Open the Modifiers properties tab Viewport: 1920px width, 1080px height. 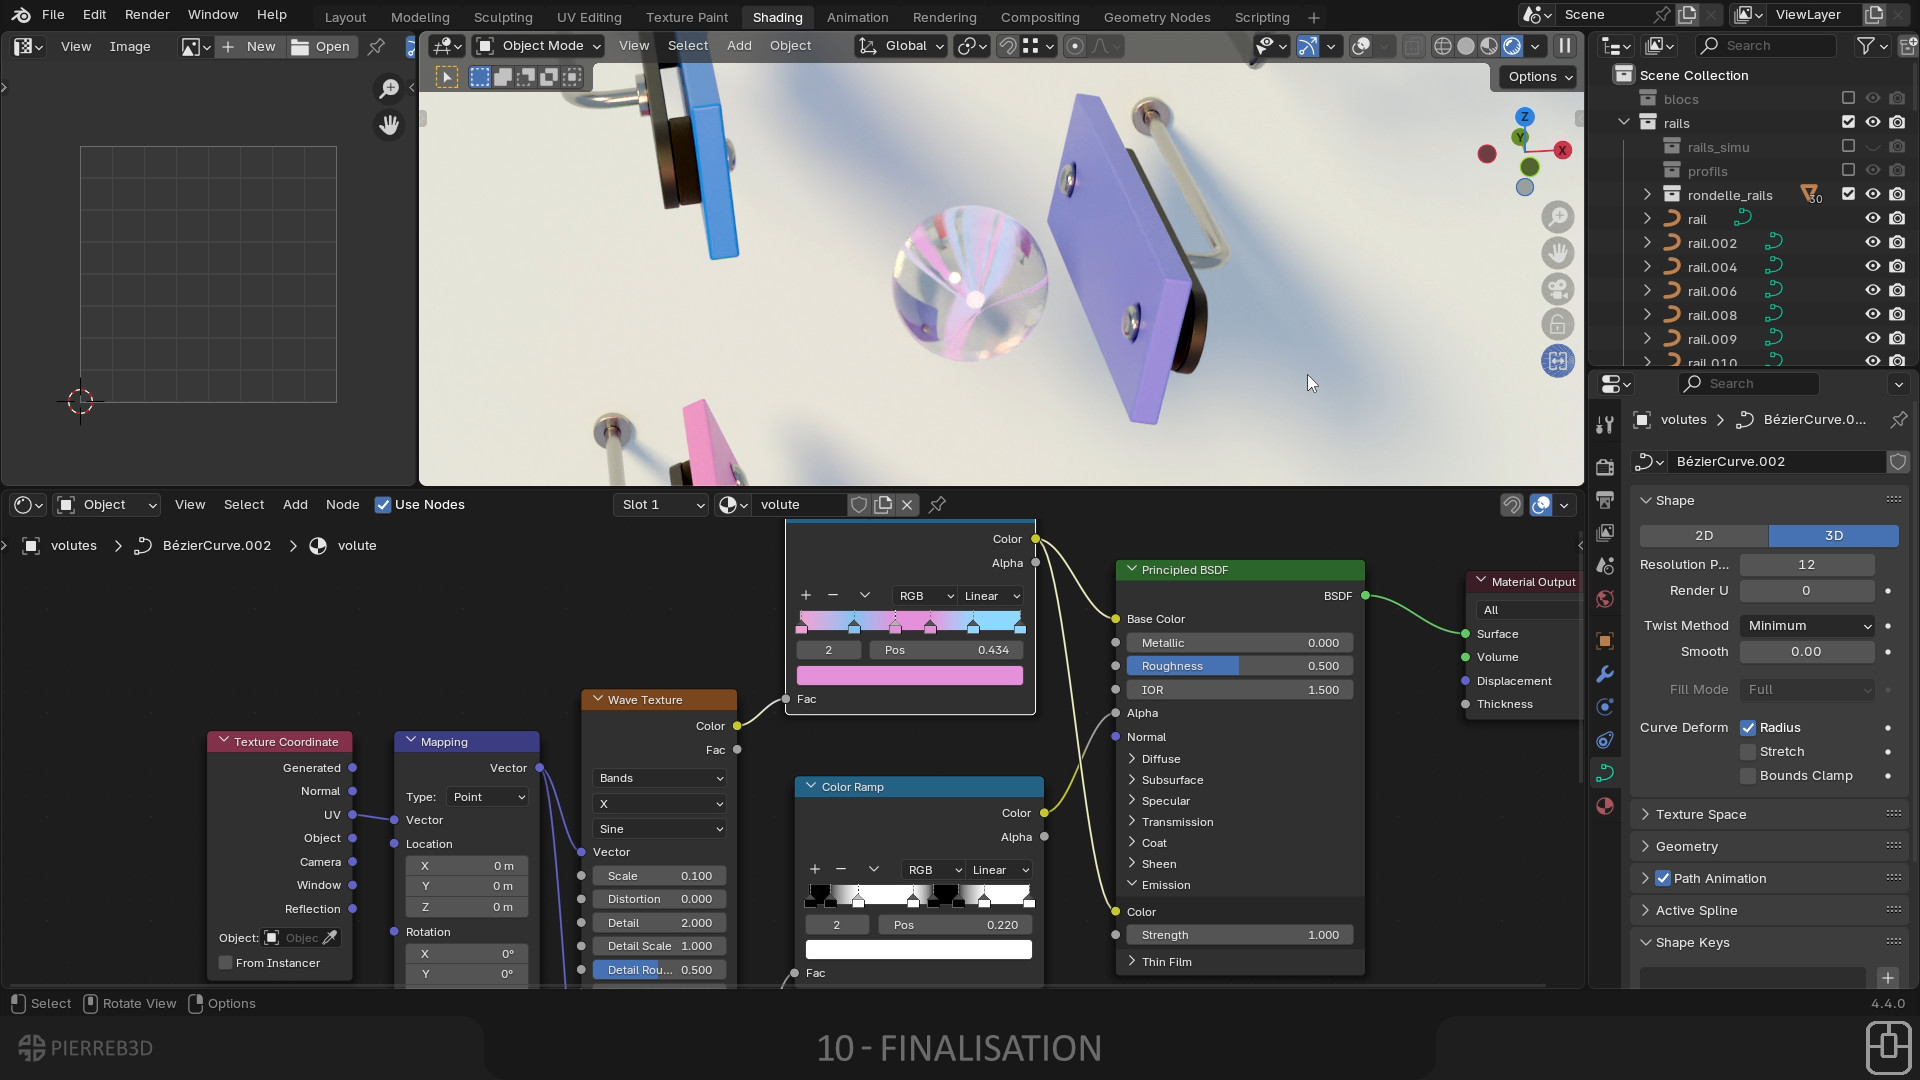tap(1605, 674)
